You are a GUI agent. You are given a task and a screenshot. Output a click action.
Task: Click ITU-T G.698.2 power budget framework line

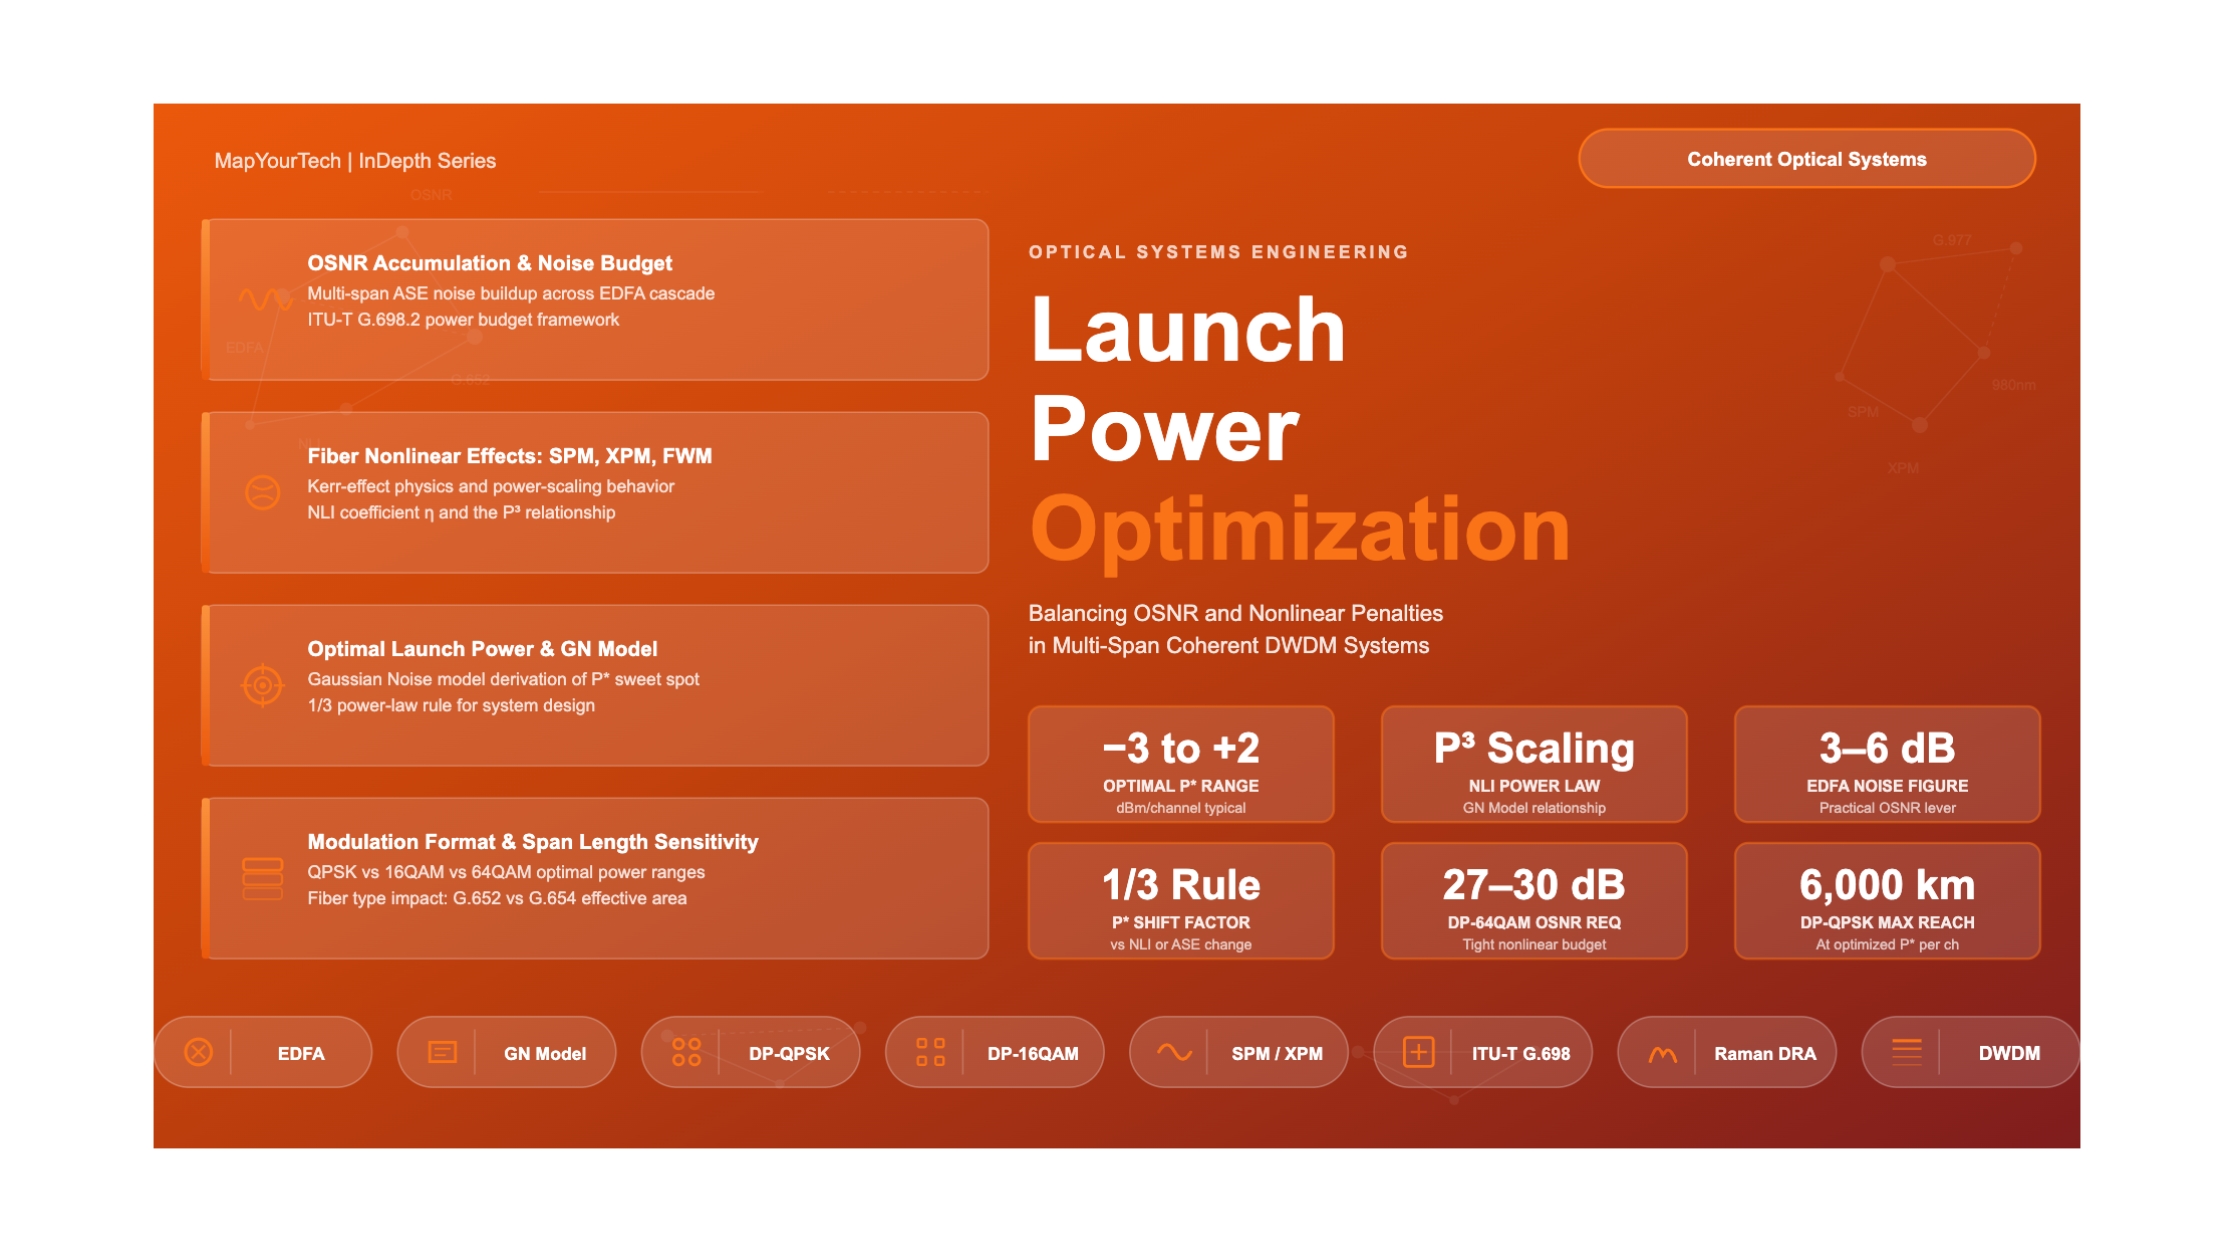coord(463,320)
